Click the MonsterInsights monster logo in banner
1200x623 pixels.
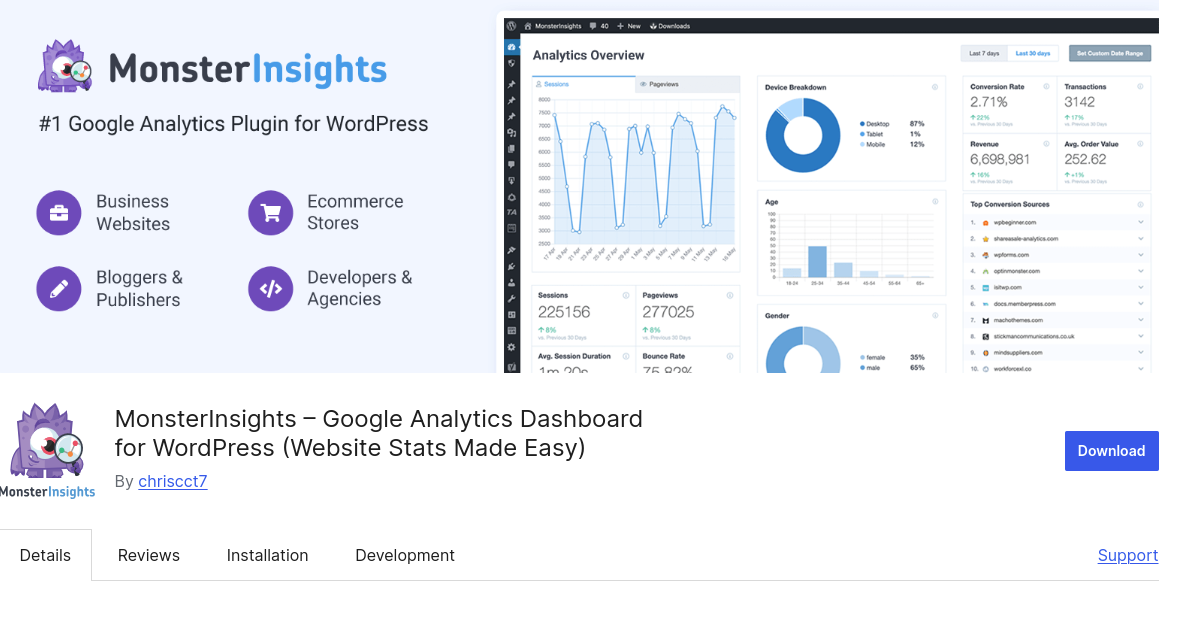click(65, 67)
